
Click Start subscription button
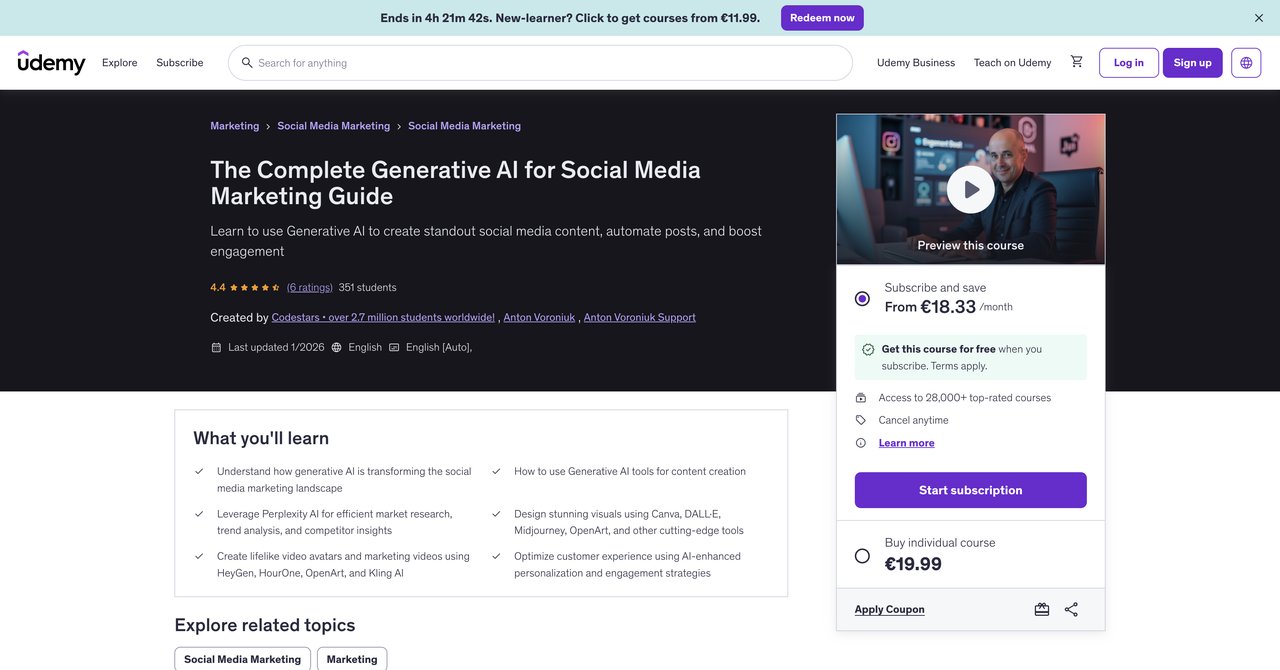(x=971, y=490)
